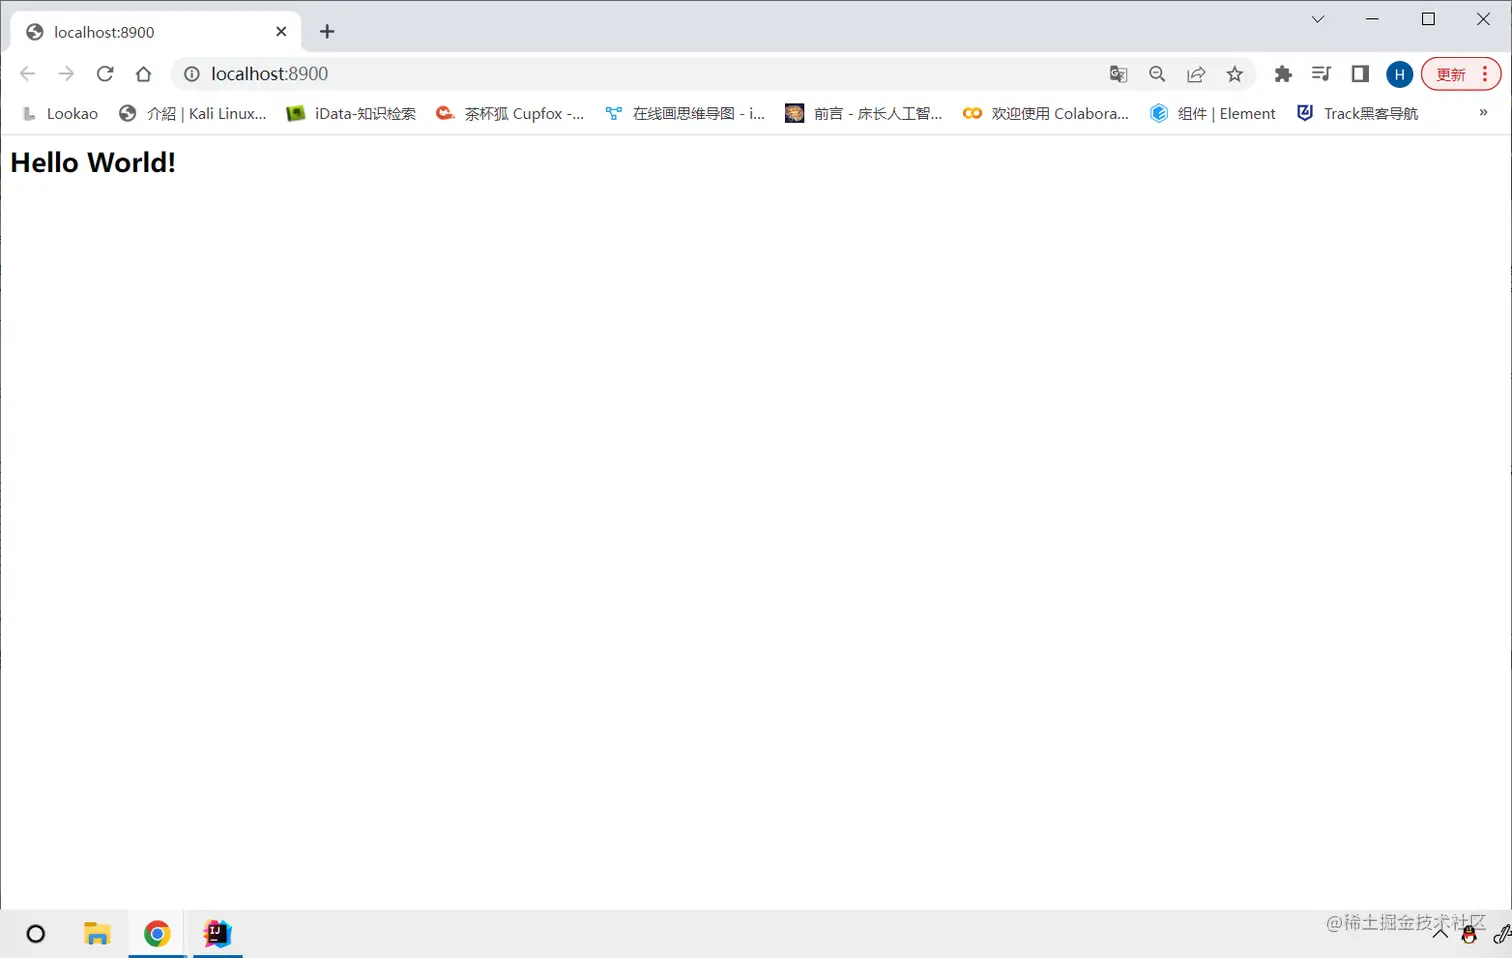Click the 更新 update button
This screenshot has height=958, width=1512.
coord(1450,74)
